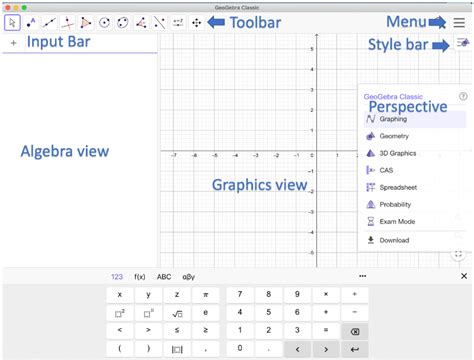The height and width of the screenshot is (360, 474).
Task: Choose the Spreadsheet perspective
Action: [x=415, y=187]
